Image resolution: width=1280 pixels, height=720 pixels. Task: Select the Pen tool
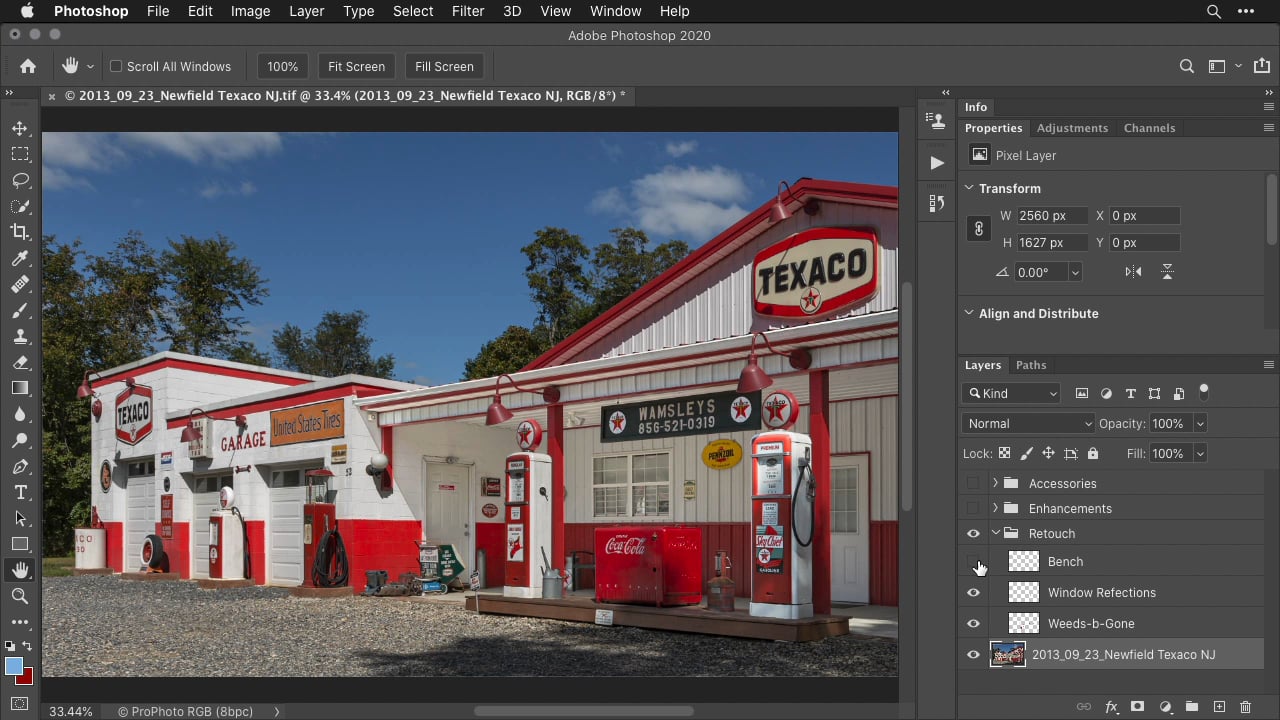click(19, 466)
